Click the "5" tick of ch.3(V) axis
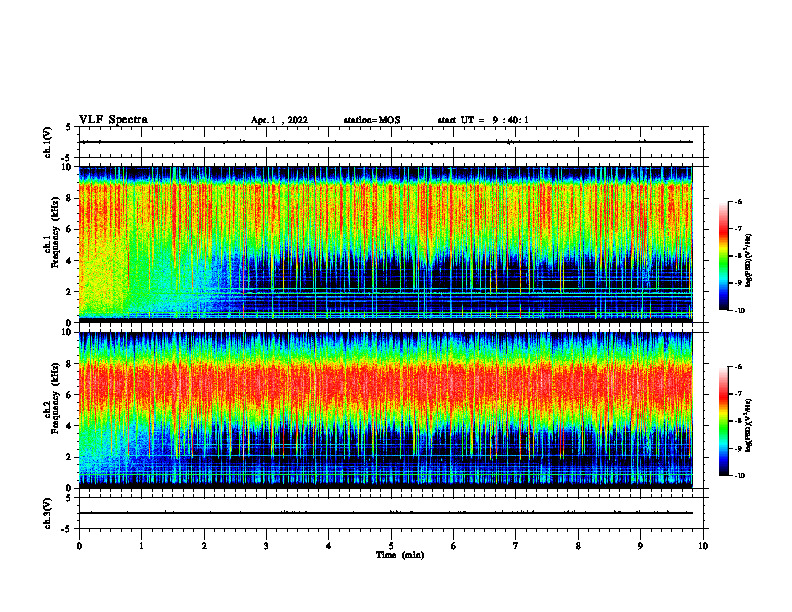792x612 pixels. [x=69, y=498]
